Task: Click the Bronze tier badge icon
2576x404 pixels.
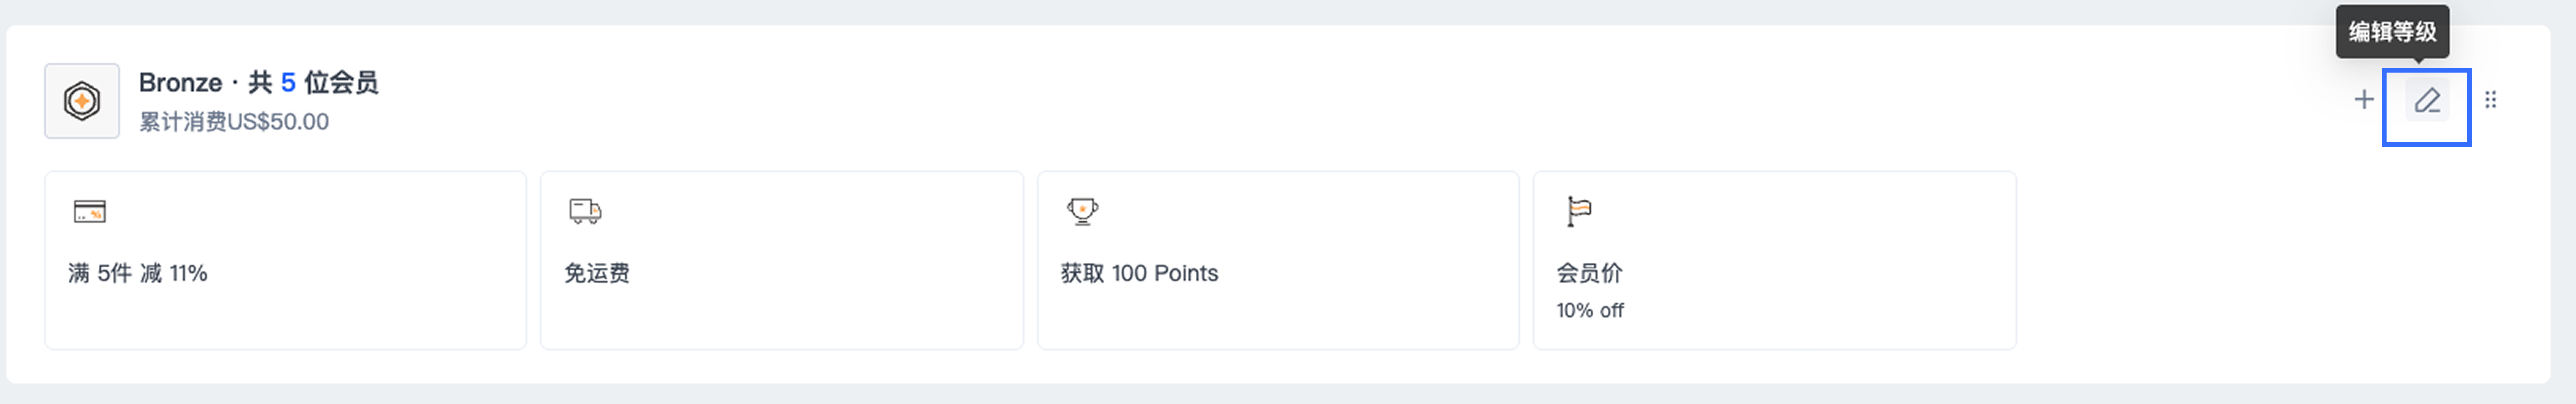Action: click(82, 101)
